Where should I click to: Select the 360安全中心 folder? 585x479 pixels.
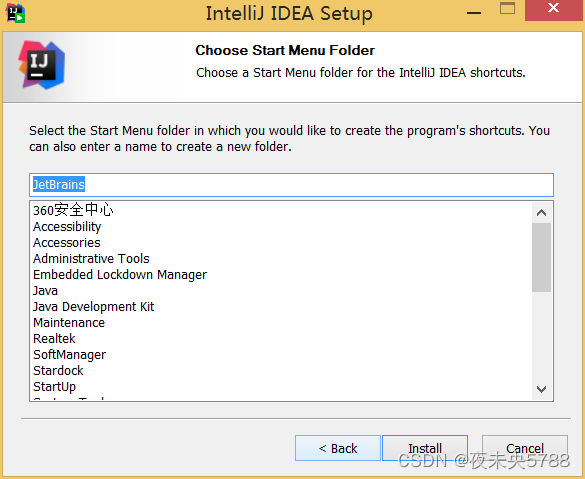[73, 210]
